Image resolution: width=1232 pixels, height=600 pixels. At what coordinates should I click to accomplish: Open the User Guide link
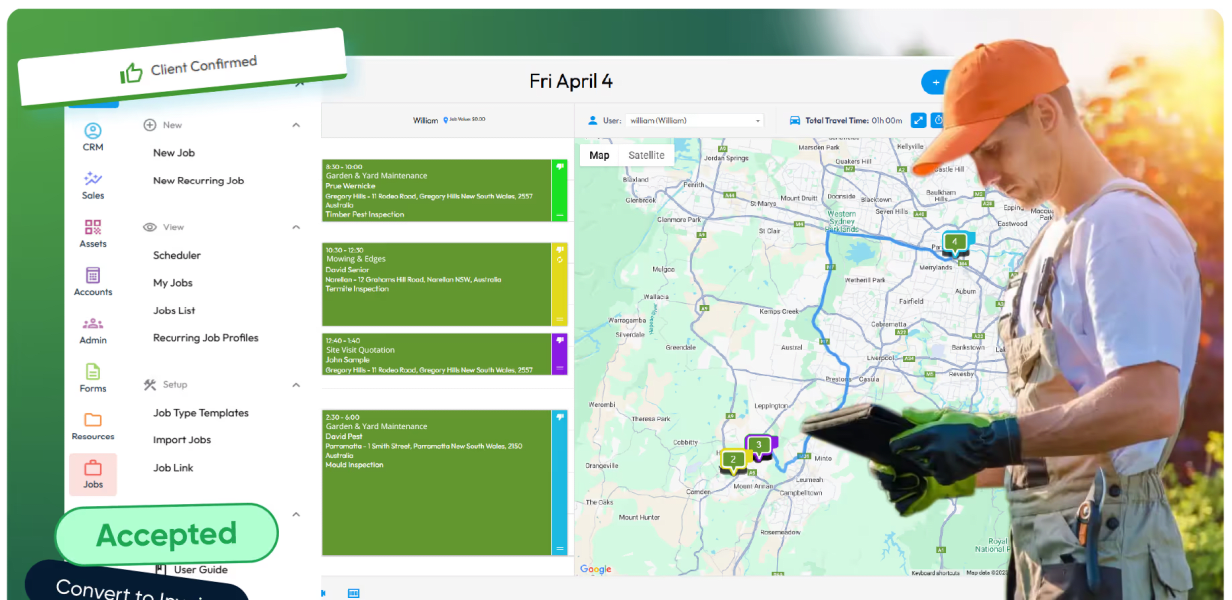201,570
